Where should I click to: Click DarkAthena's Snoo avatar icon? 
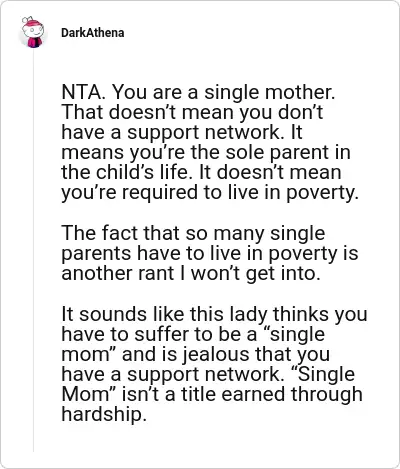click(32, 32)
